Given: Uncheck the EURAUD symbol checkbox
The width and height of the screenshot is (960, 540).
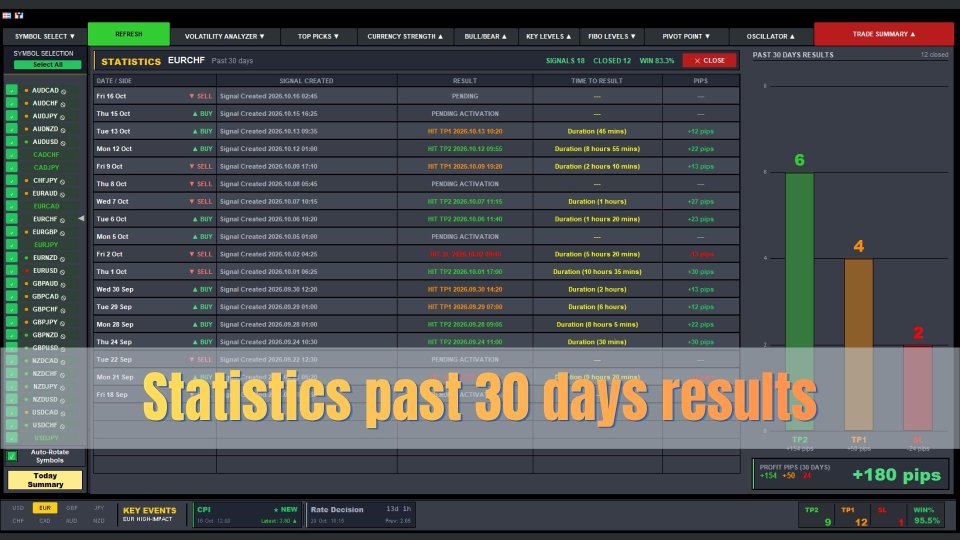Looking at the screenshot, I should [12, 193].
